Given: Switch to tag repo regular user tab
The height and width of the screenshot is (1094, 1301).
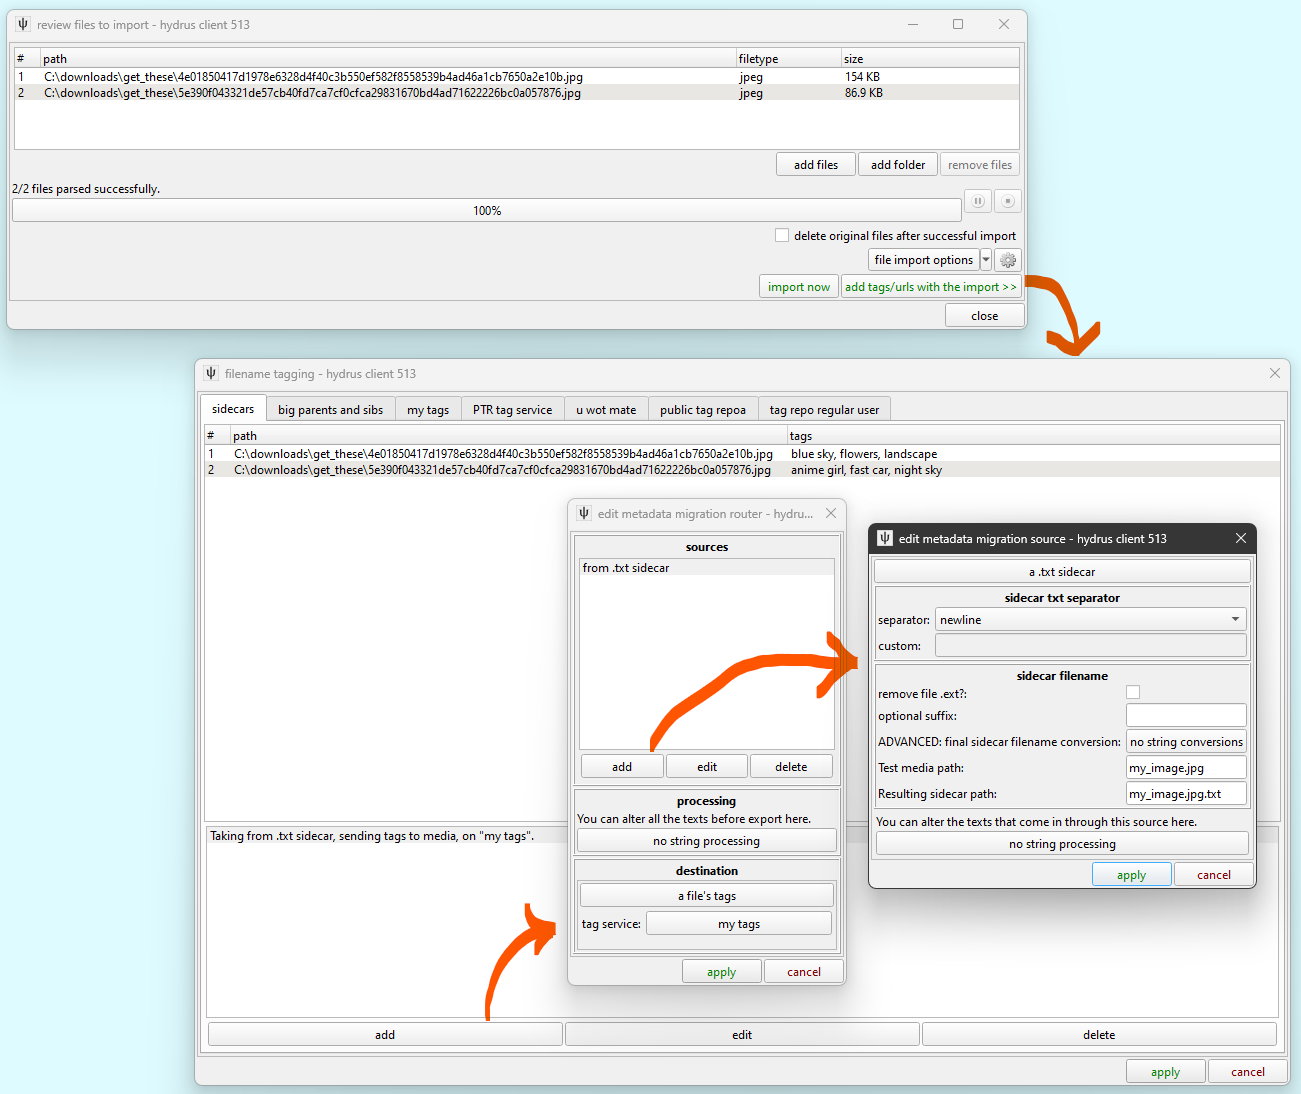Looking at the screenshot, I should (824, 410).
